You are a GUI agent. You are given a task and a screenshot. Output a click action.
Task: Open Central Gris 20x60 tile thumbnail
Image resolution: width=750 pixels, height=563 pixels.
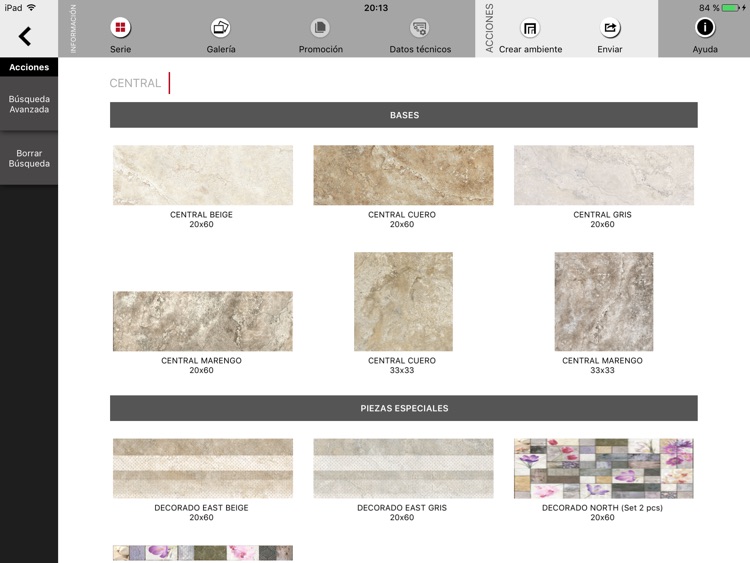click(x=604, y=175)
